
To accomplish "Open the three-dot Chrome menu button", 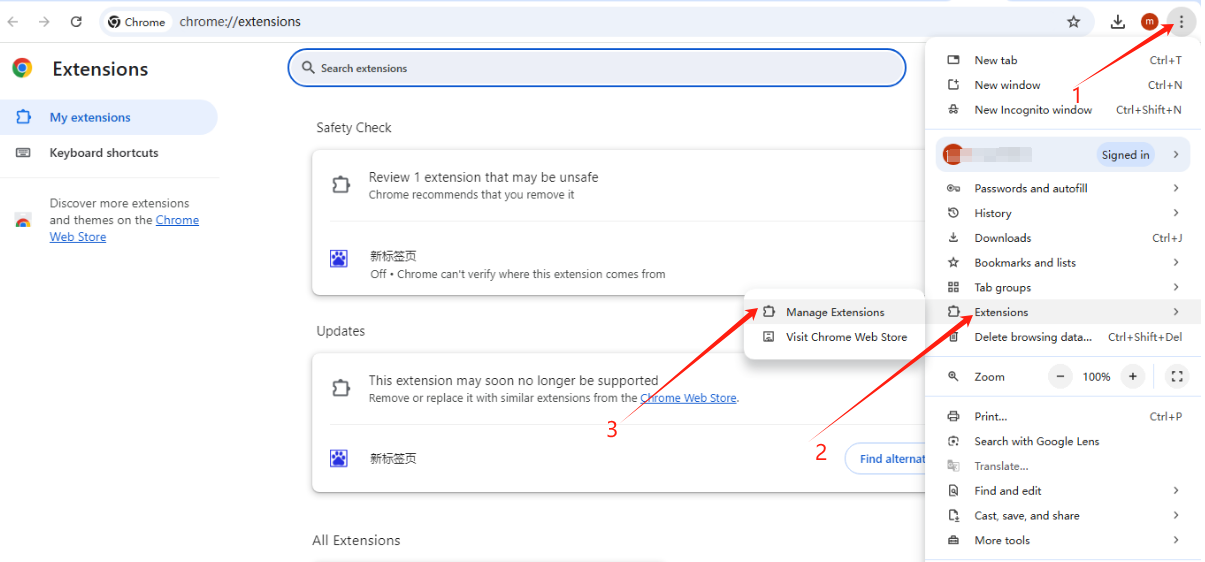I will click(x=1181, y=21).
